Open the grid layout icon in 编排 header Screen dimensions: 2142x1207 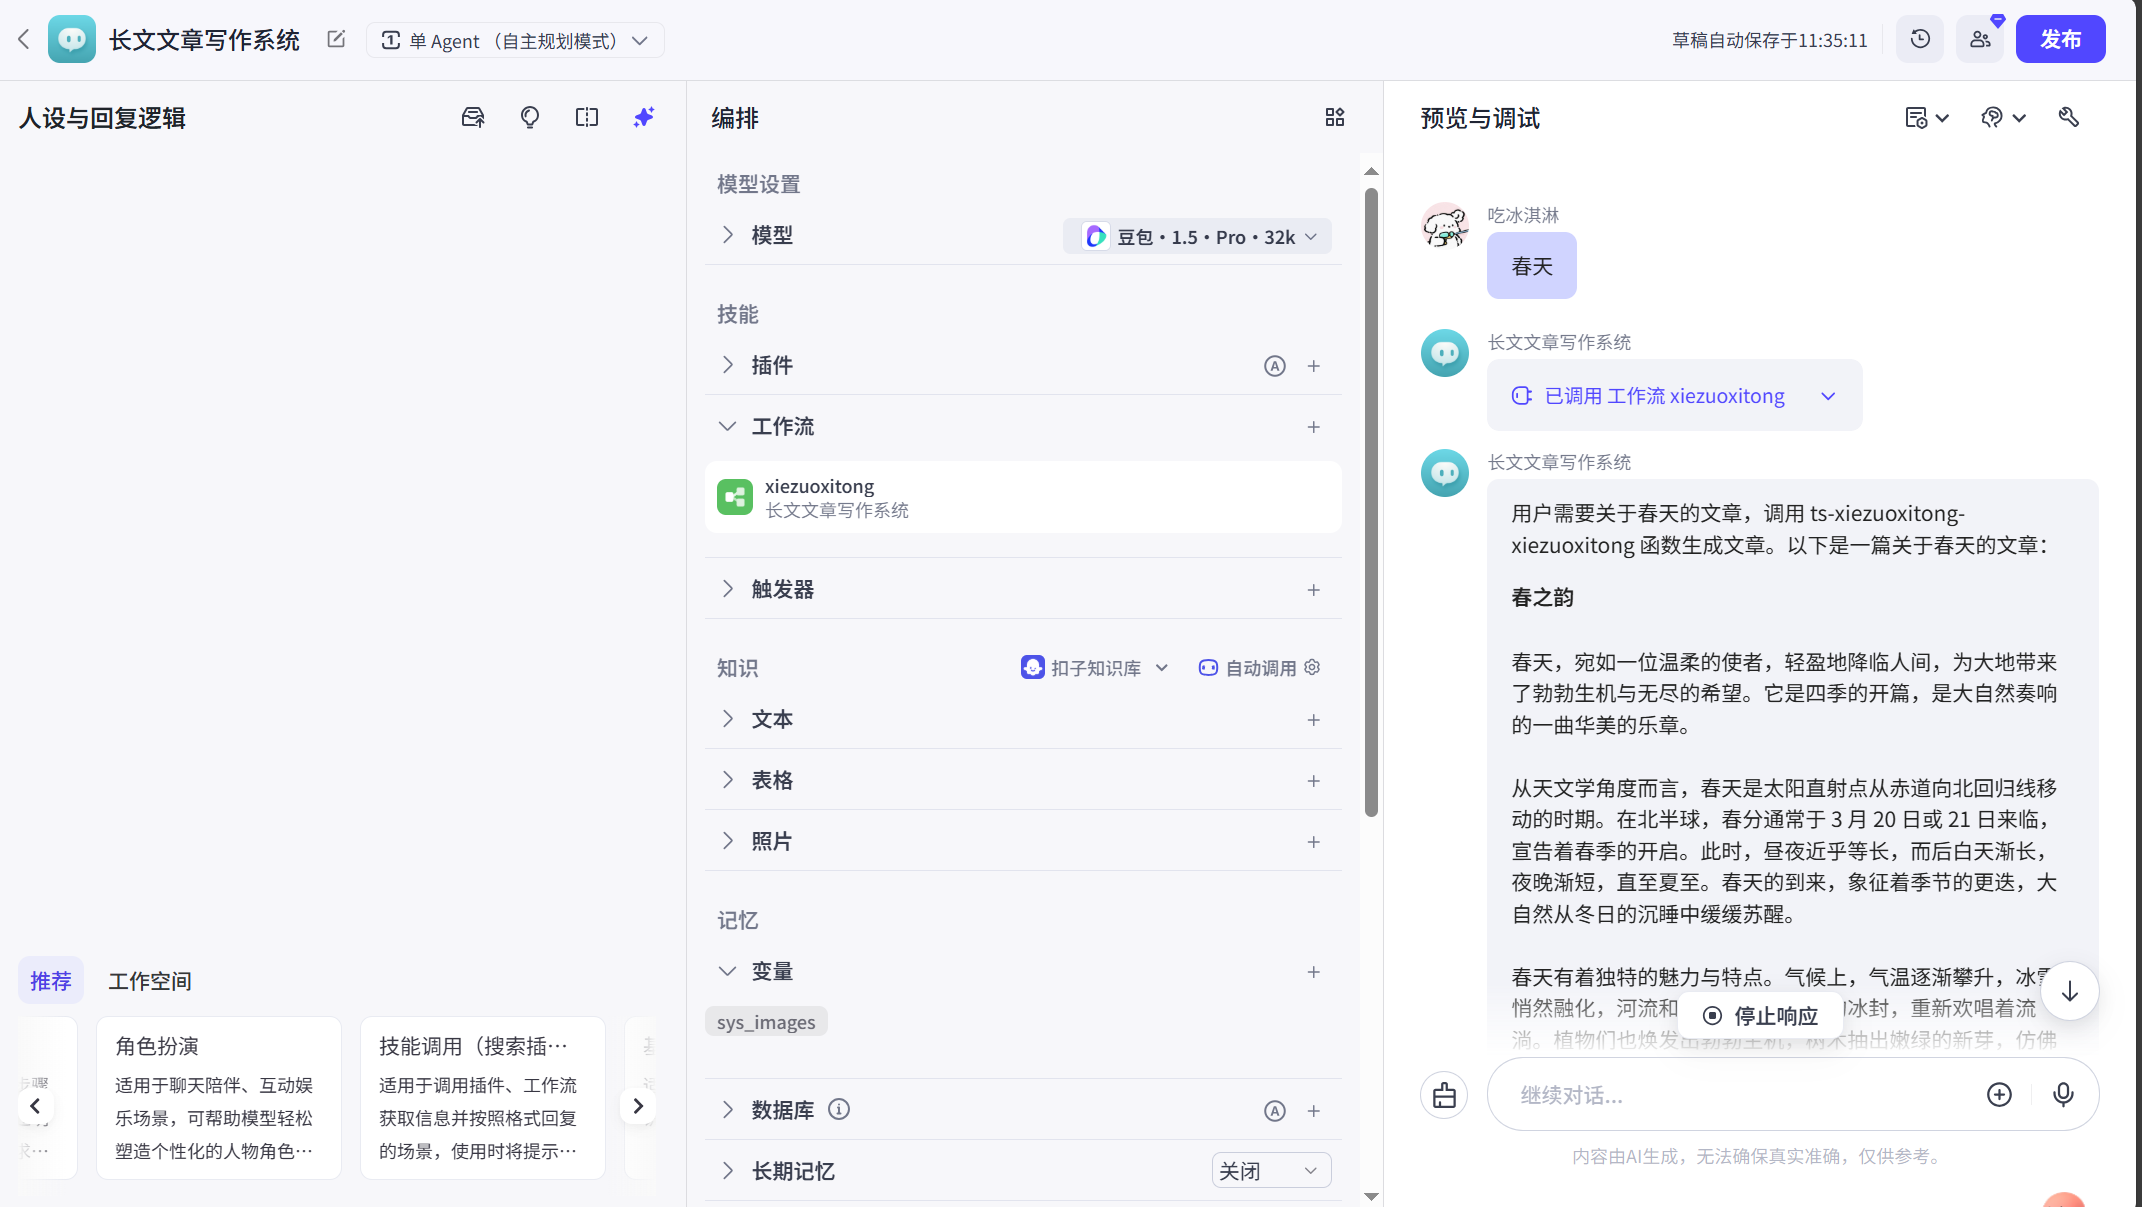[x=1334, y=116]
